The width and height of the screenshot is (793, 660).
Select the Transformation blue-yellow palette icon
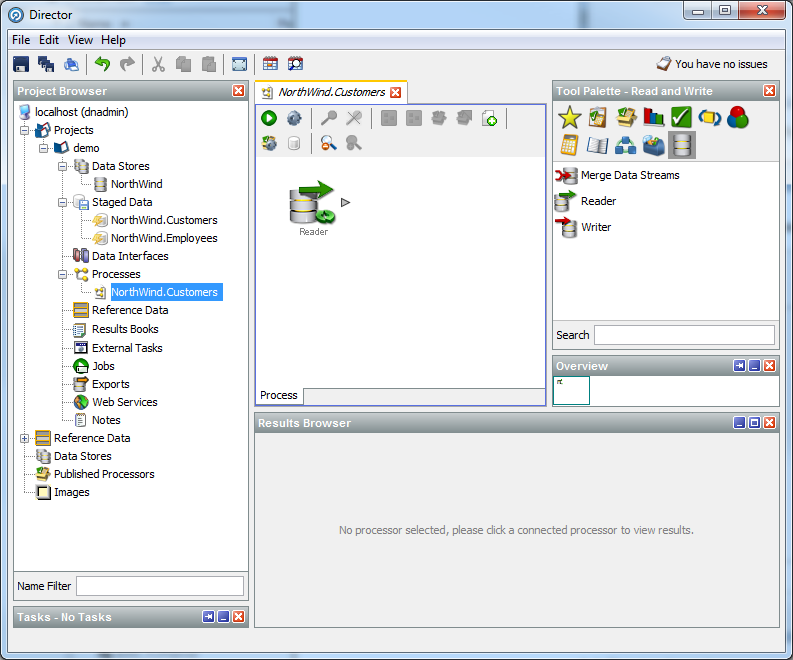coord(710,117)
